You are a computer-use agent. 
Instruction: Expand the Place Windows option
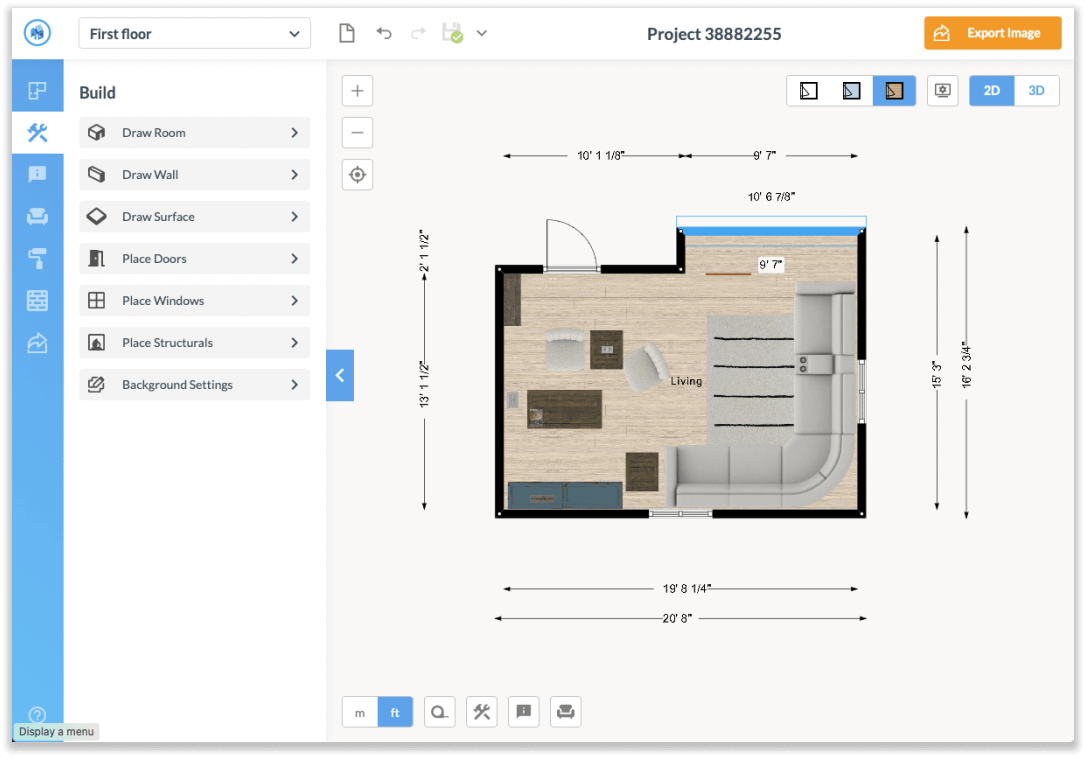[x=194, y=300]
